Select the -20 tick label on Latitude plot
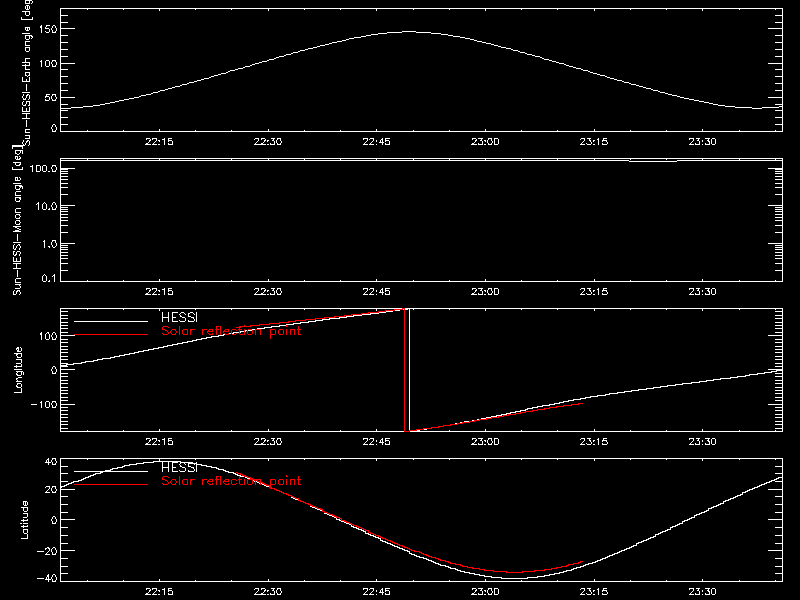800x600 pixels. 47,551
